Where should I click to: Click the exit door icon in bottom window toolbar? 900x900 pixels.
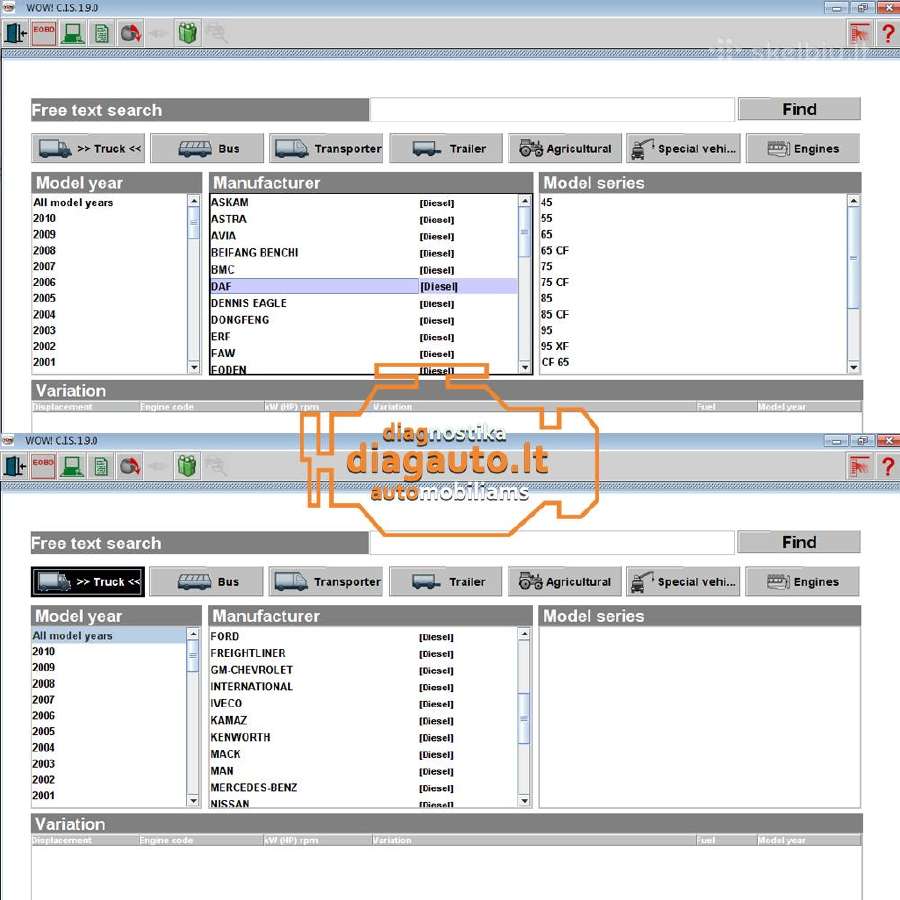[x=15, y=466]
